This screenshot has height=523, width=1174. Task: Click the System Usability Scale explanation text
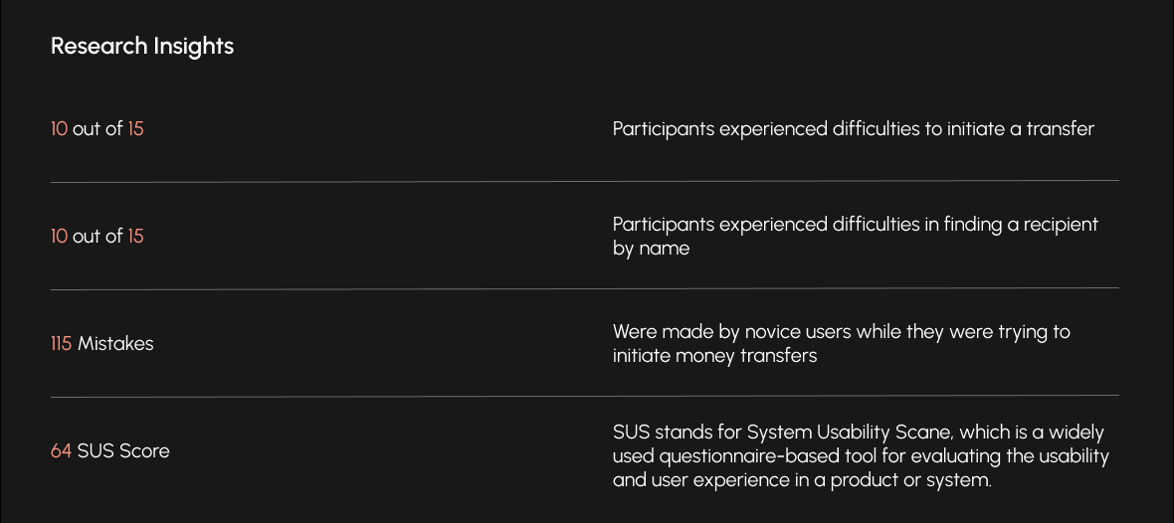point(861,456)
